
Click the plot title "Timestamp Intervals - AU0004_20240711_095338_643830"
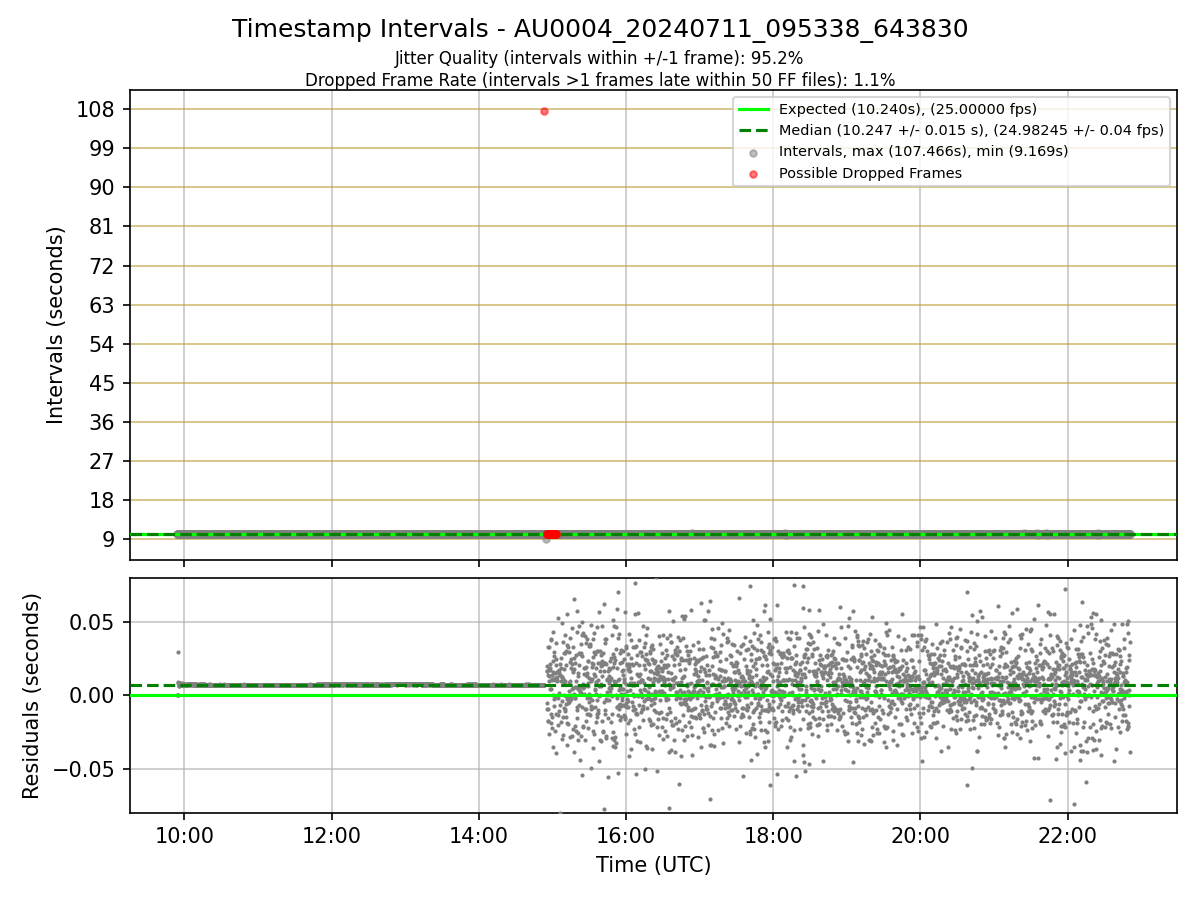click(600, 29)
